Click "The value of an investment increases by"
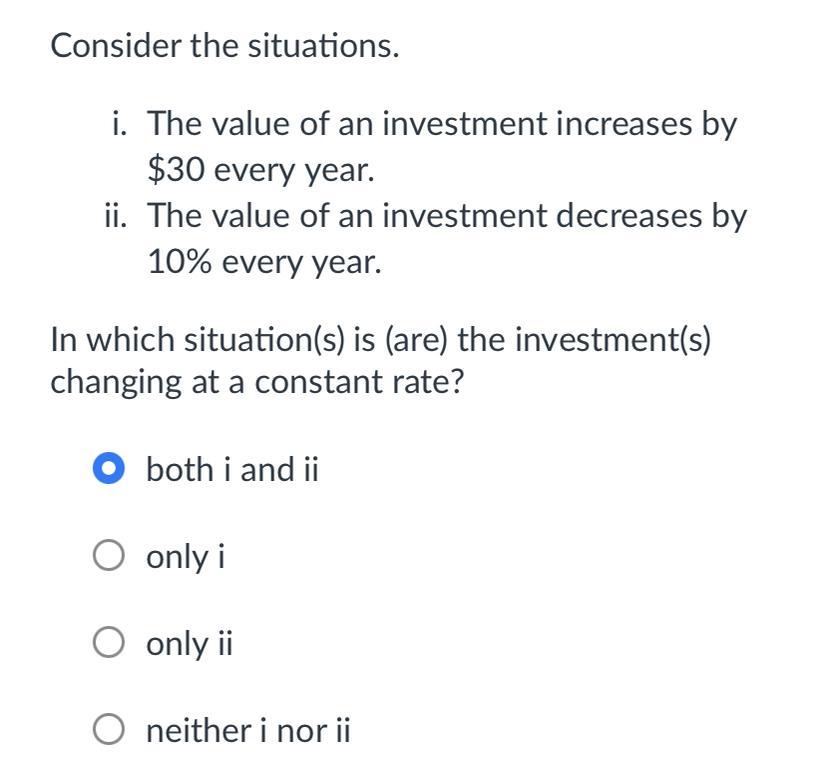The image size is (826, 764). click(x=442, y=125)
